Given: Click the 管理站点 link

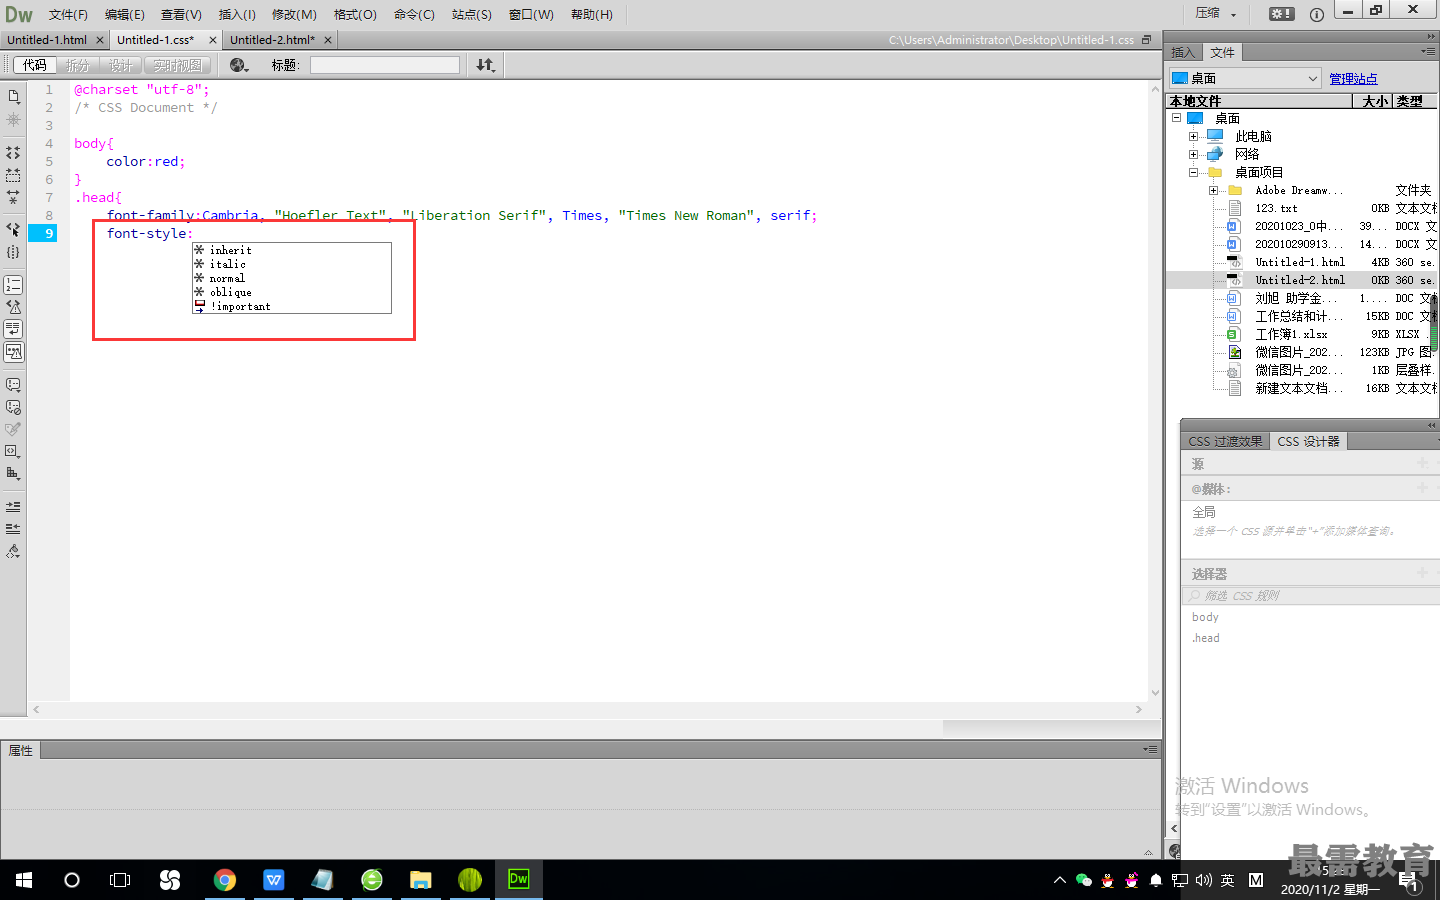Looking at the screenshot, I should click(x=1353, y=79).
